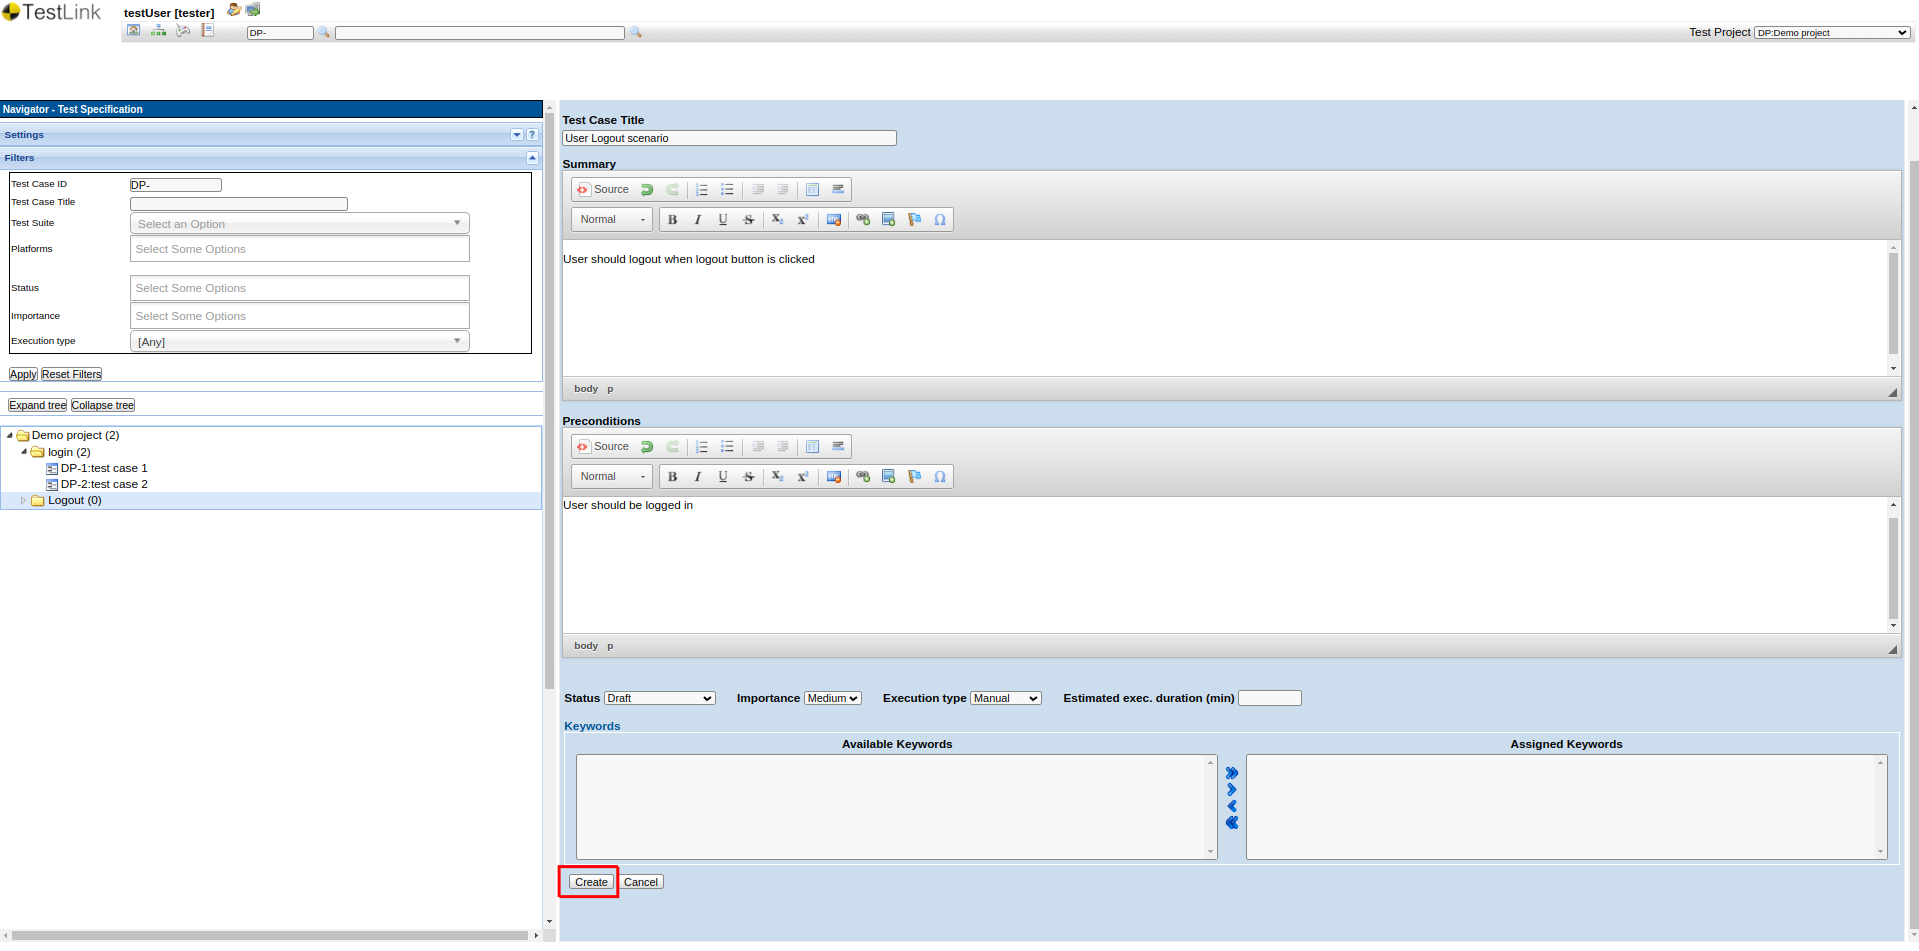This screenshot has width=1919, height=951.
Task: Insert a numbered list in Preconditions editor
Action: click(x=702, y=447)
